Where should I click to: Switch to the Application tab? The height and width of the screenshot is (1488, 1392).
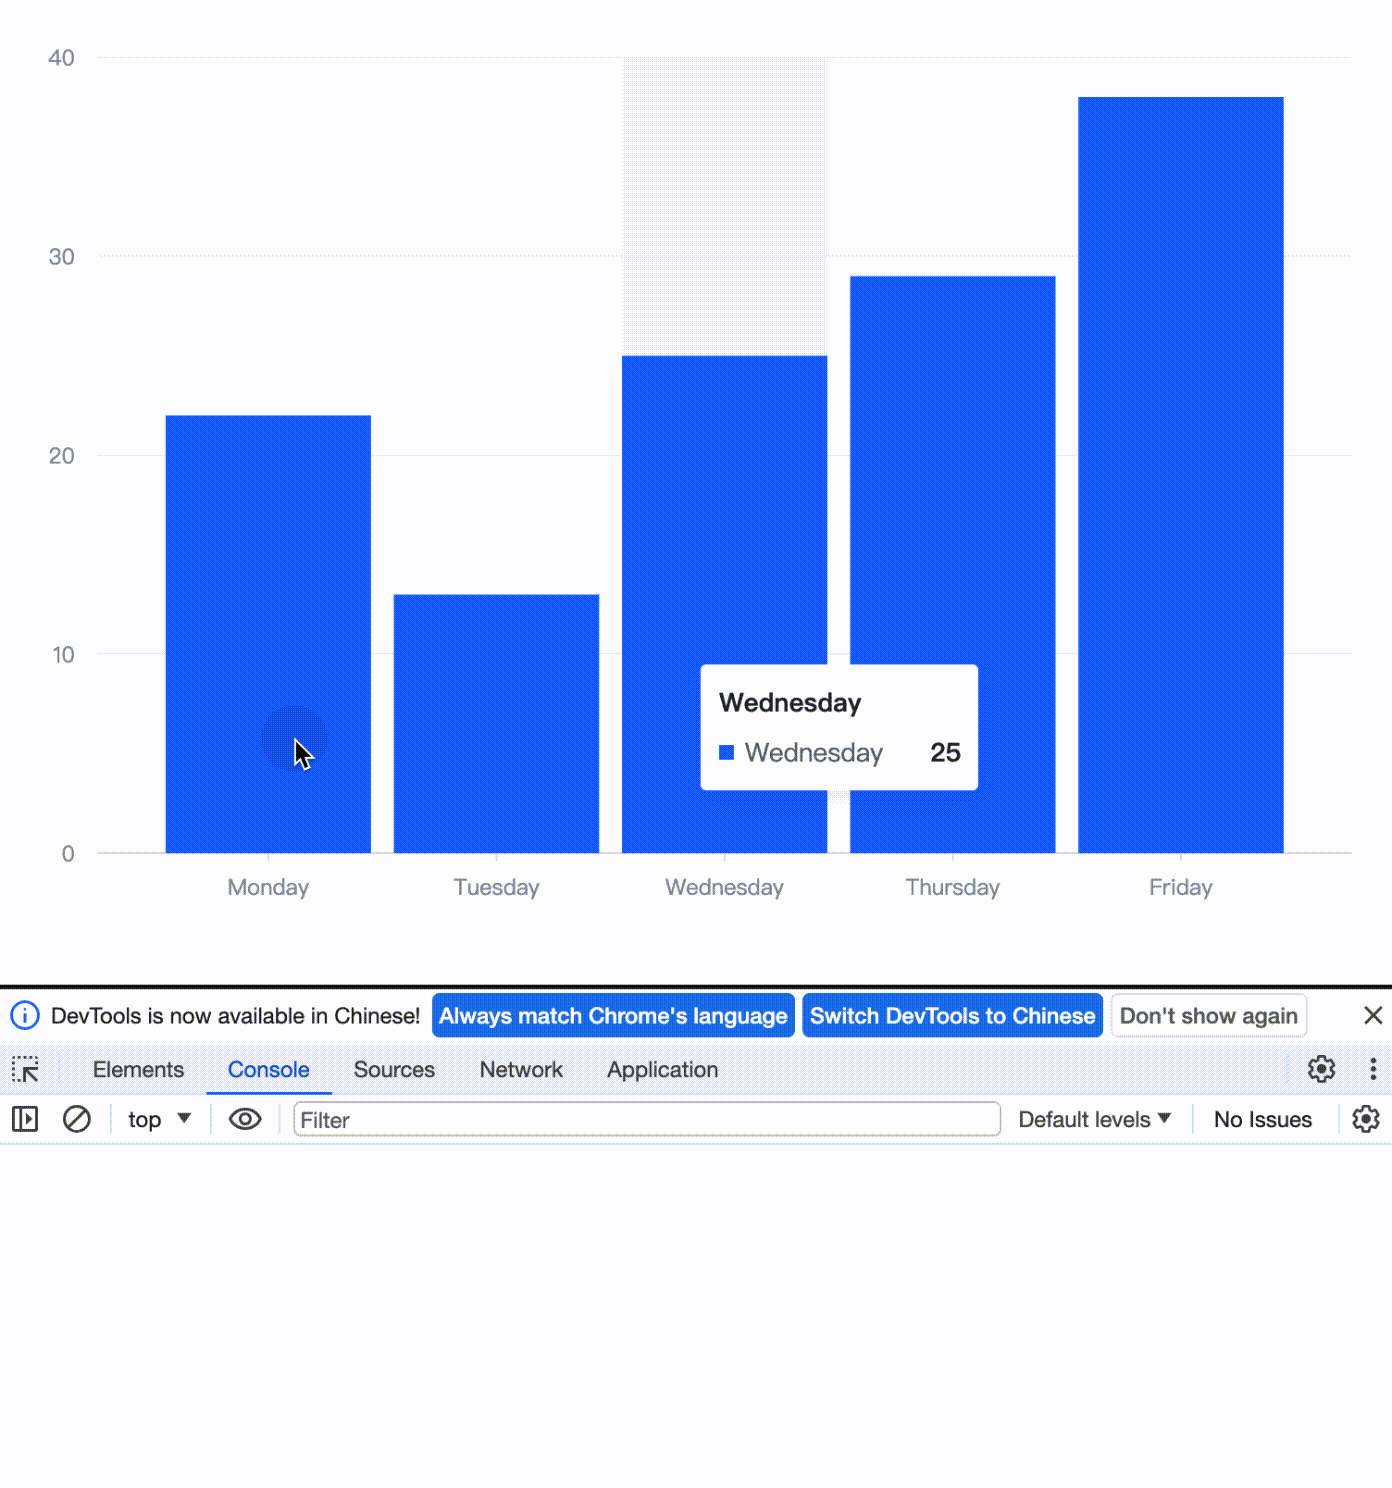tap(662, 1069)
